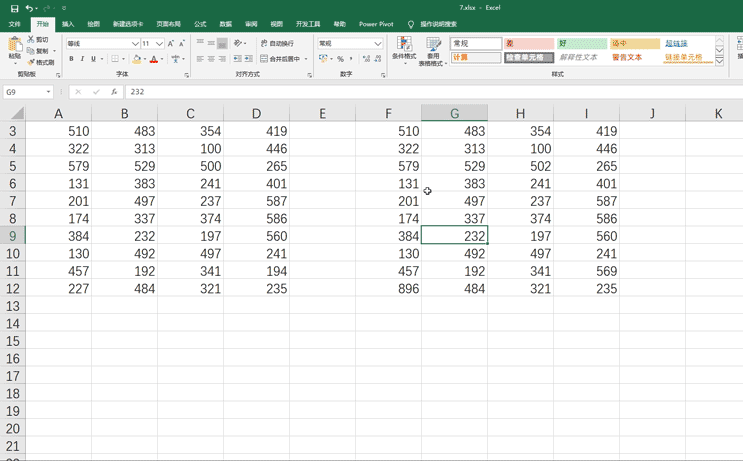Open 条件格式 conditional formatting
Screen dimensions: 743x461
tap(404, 49)
